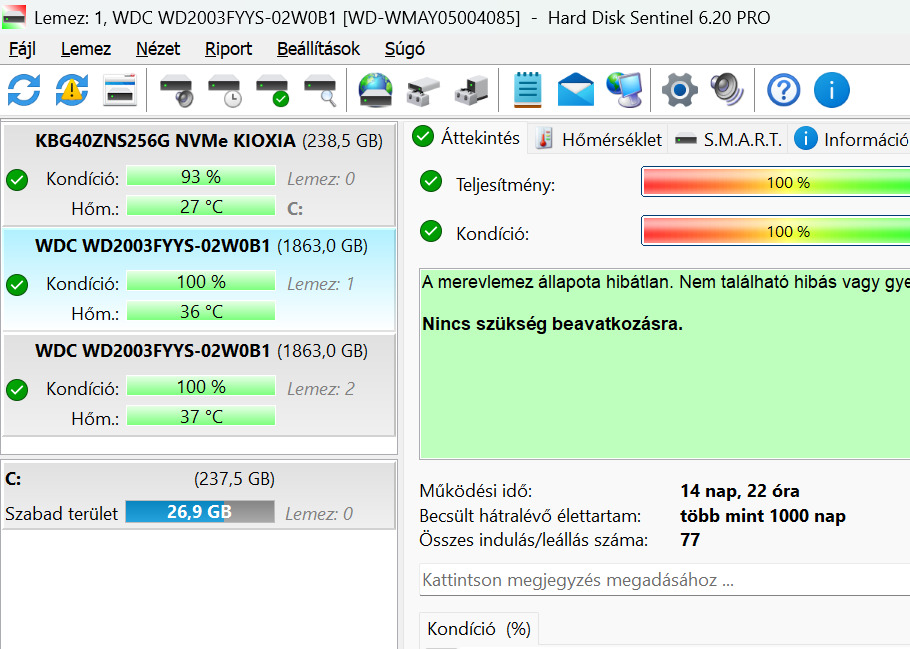Open the Riport menu

[228, 49]
